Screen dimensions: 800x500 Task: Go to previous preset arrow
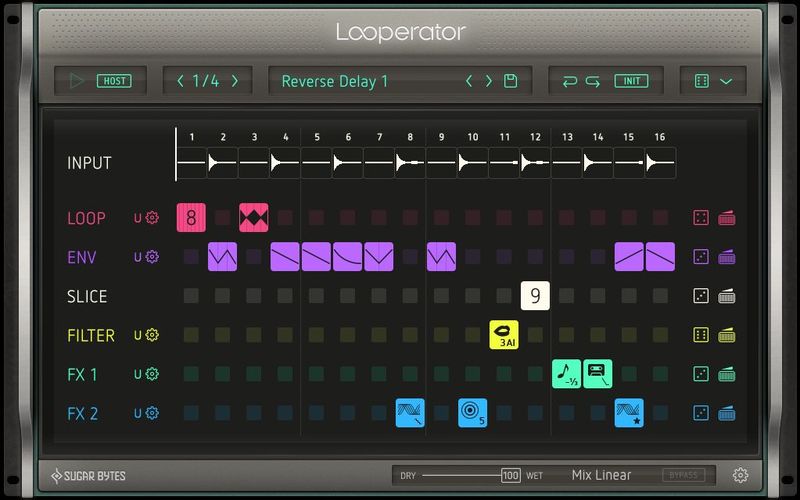tap(469, 81)
